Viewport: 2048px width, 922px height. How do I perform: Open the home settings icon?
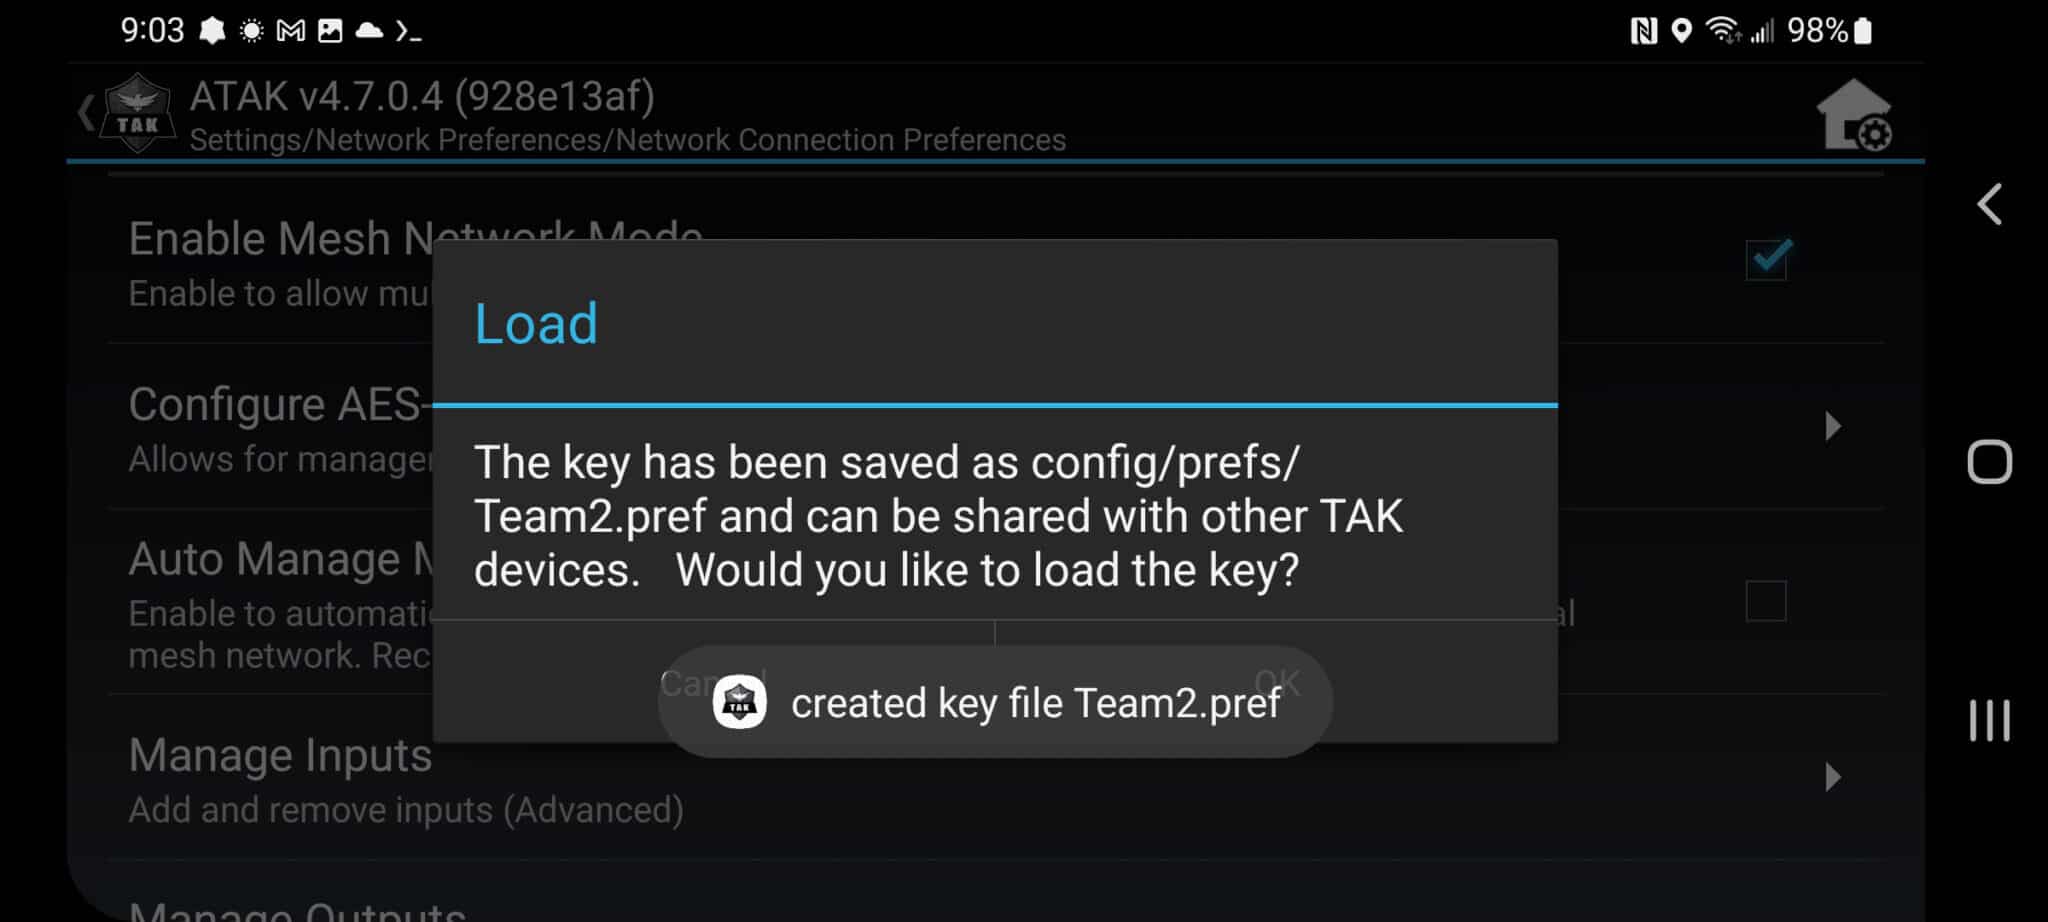click(1853, 114)
